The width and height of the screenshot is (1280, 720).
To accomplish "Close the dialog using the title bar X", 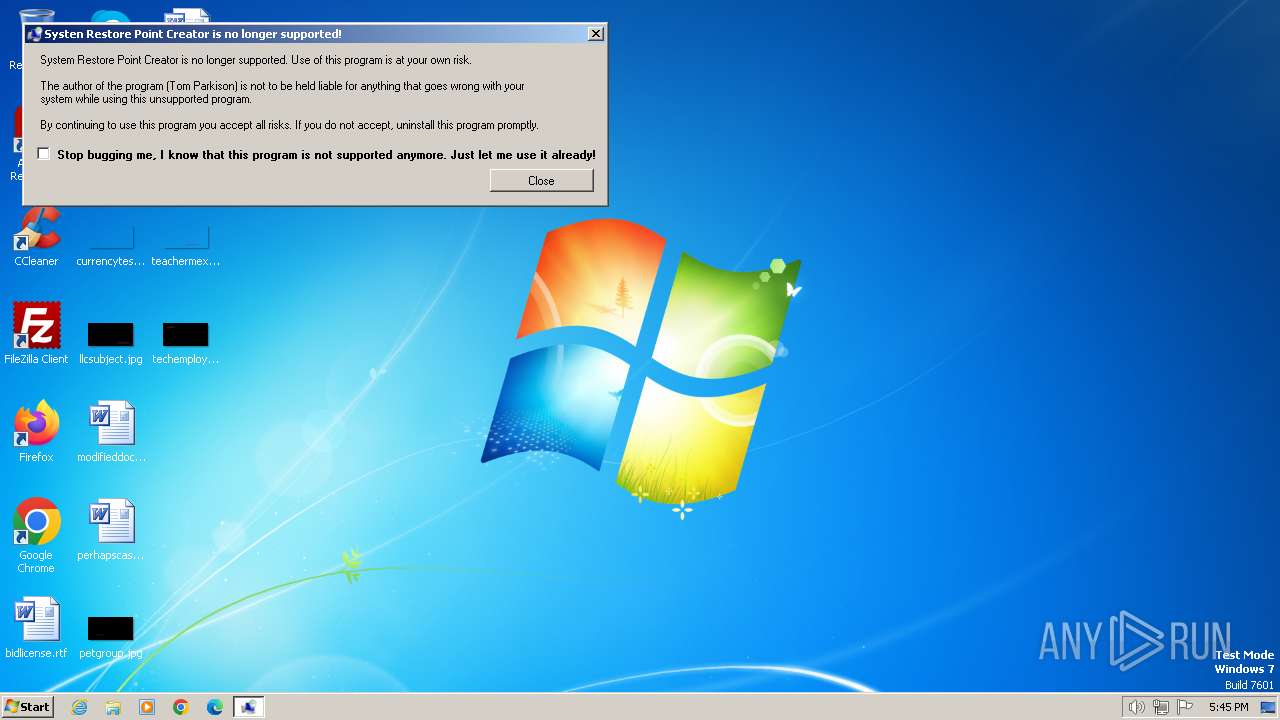I will pyautogui.click(x=595, y=34).
